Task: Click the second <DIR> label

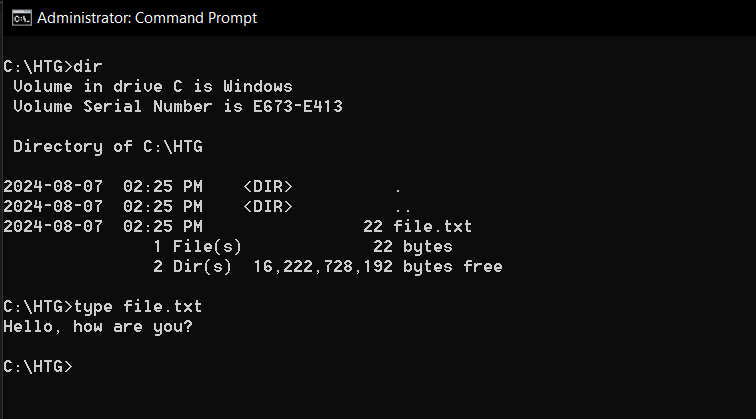Action: pyautogui.click(x=267, y=207)
